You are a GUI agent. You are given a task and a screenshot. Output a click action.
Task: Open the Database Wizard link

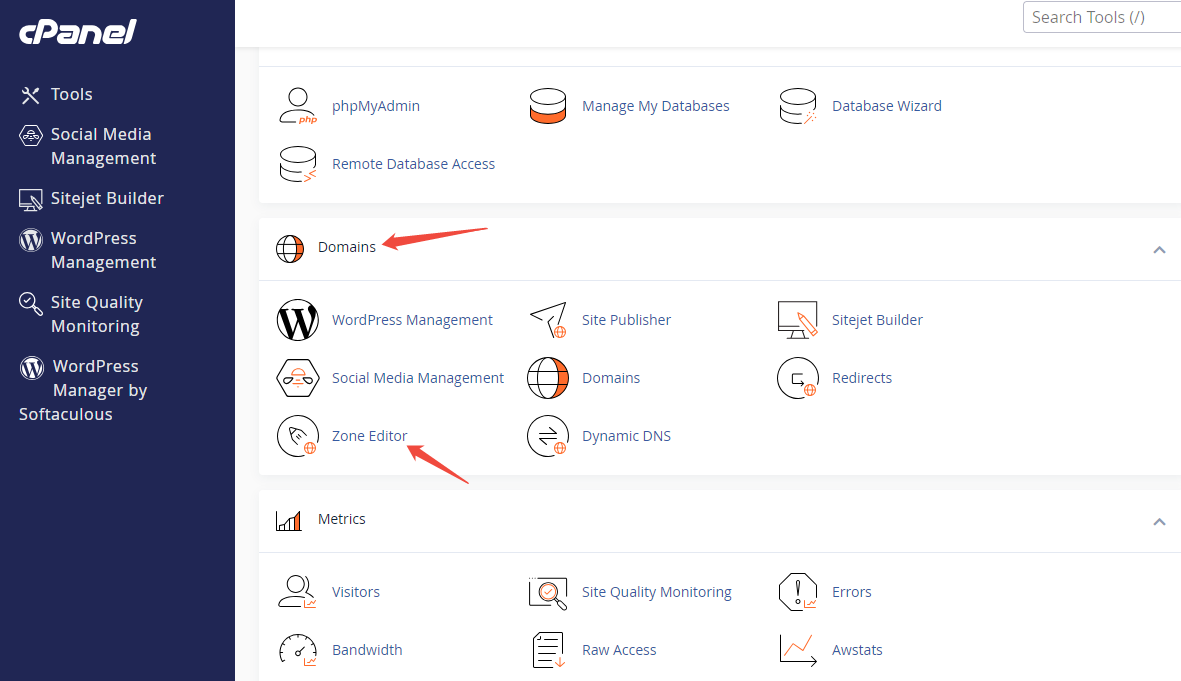point(887,106)
